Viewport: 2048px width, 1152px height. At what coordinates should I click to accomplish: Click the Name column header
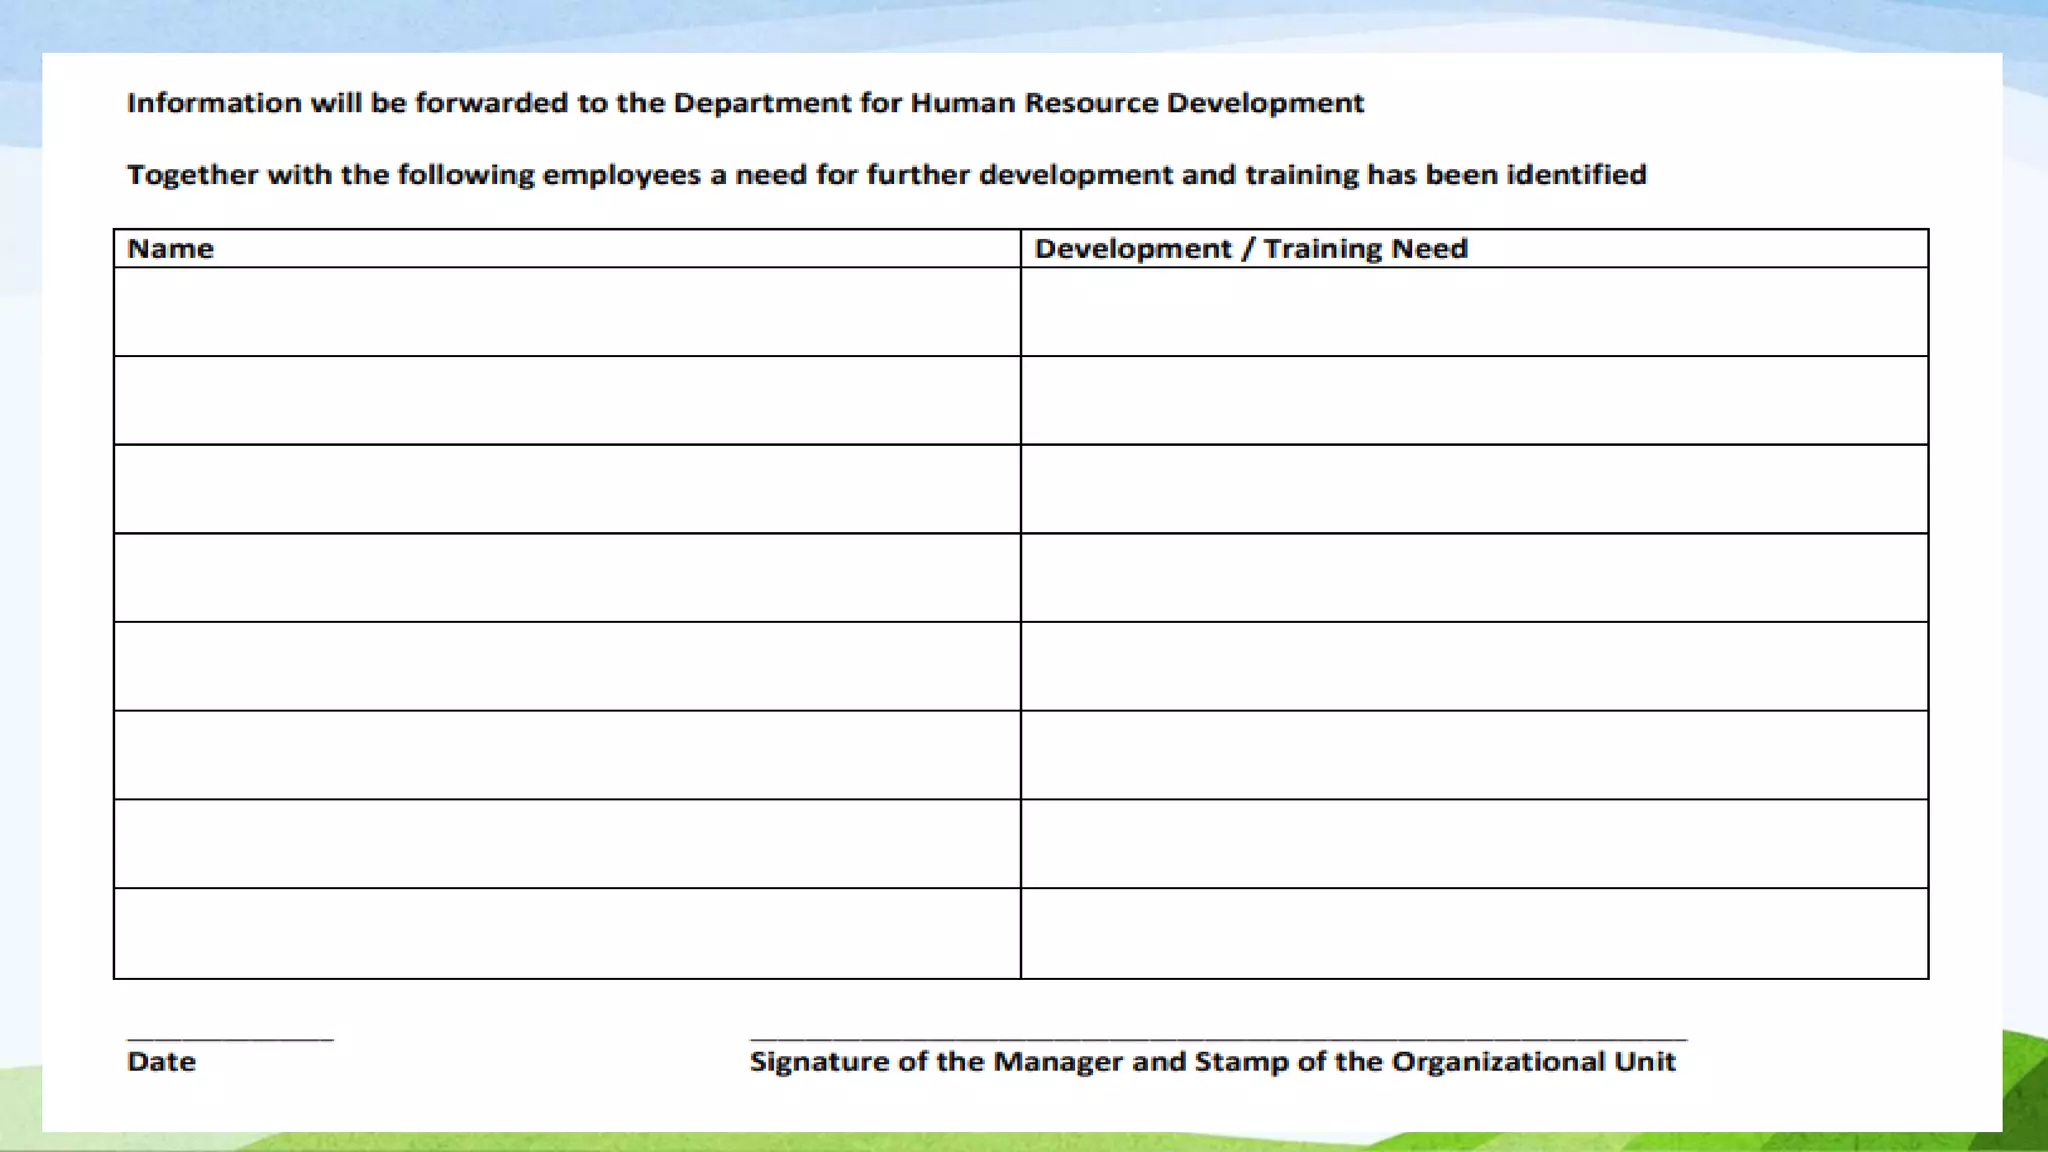[x=171, y=249]
